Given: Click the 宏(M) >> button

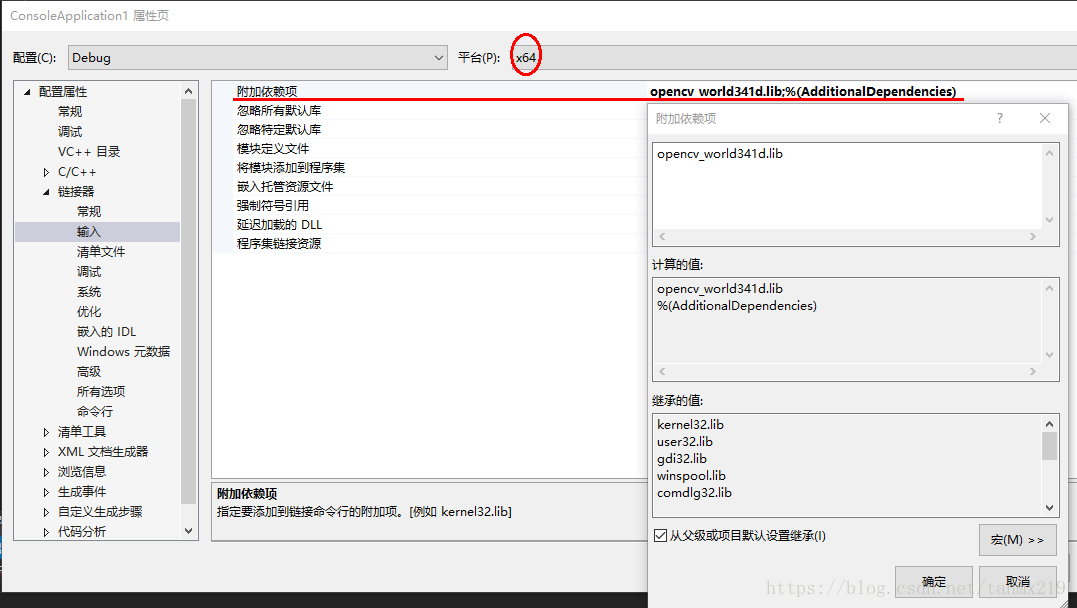Looking at the screenshot, I should (x=1017, y=540).
